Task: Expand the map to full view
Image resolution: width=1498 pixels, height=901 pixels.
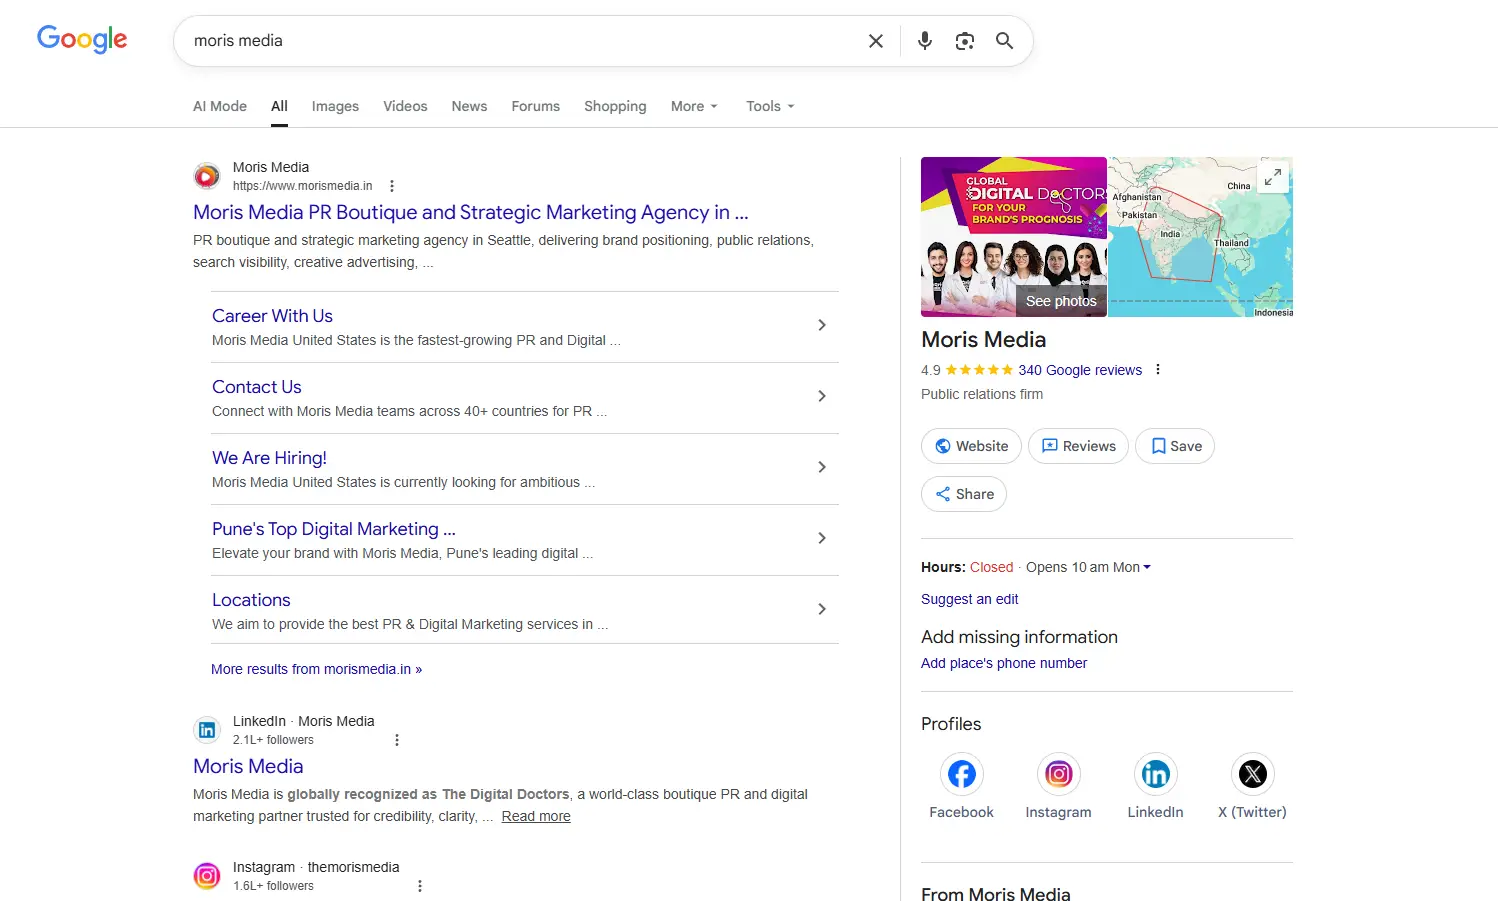Action: [1272, 177]
